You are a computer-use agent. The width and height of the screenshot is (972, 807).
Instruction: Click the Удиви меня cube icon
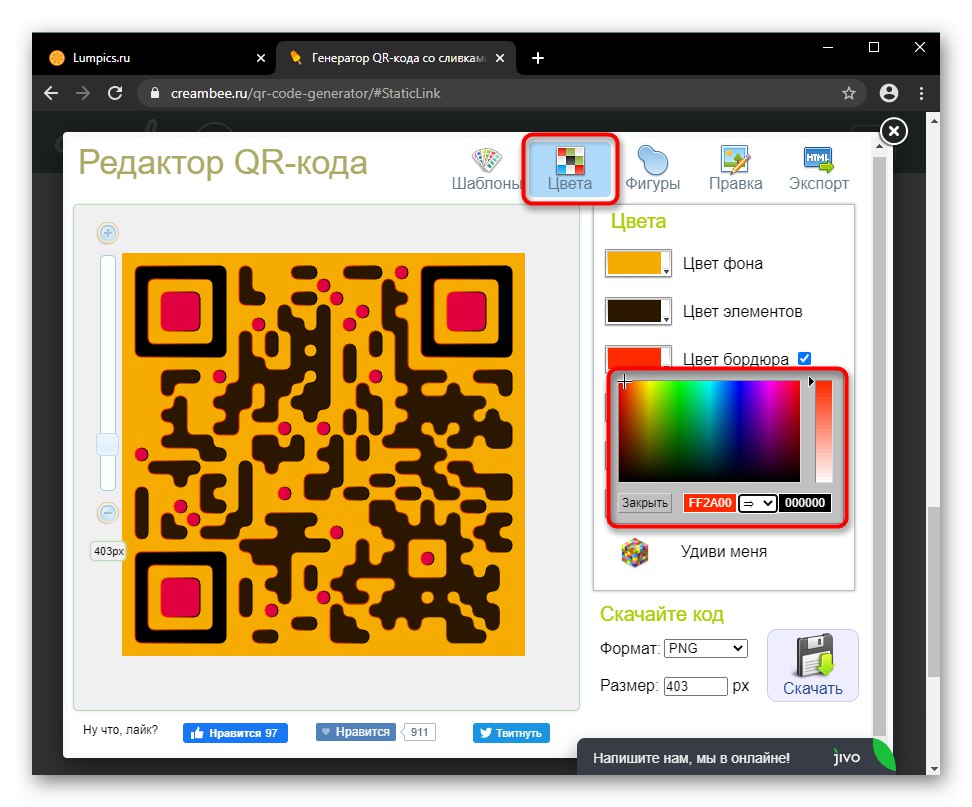[x=635, y=552]
